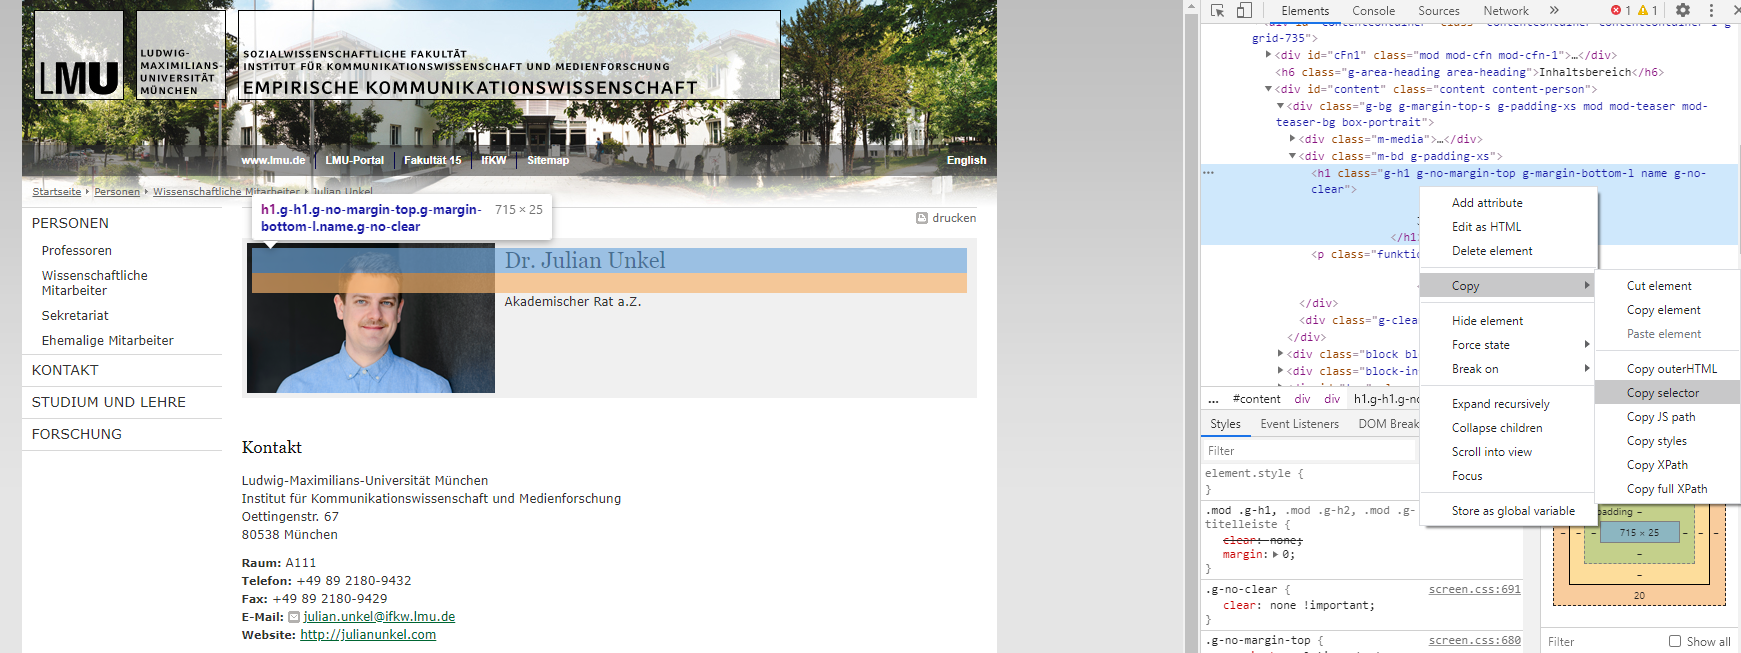Click the email envelope icon before julian.unkel address
This screenshot has height=653, width=1741.
[294, 617]
